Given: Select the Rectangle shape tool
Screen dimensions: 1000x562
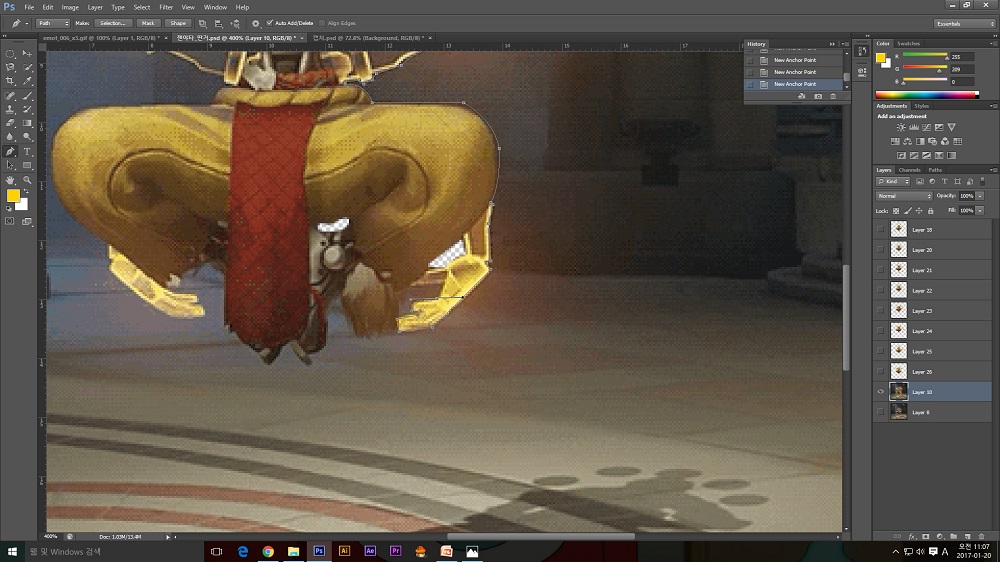Looking at the screenshot, I should coord(27,165).
